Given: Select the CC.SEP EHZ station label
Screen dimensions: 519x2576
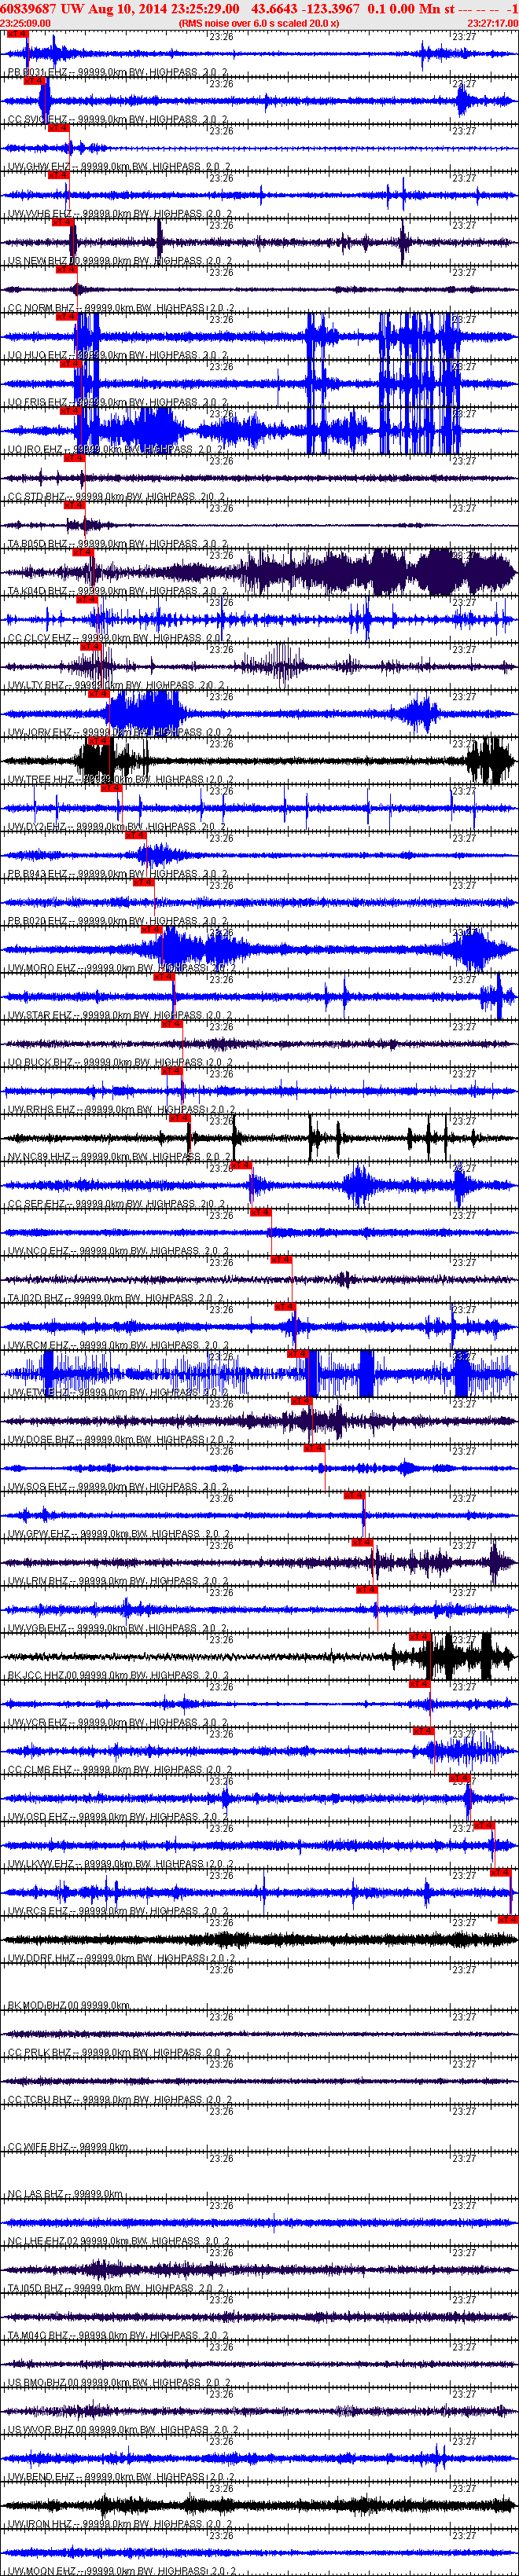Looking at the screenshot, I should [116, 1204].
